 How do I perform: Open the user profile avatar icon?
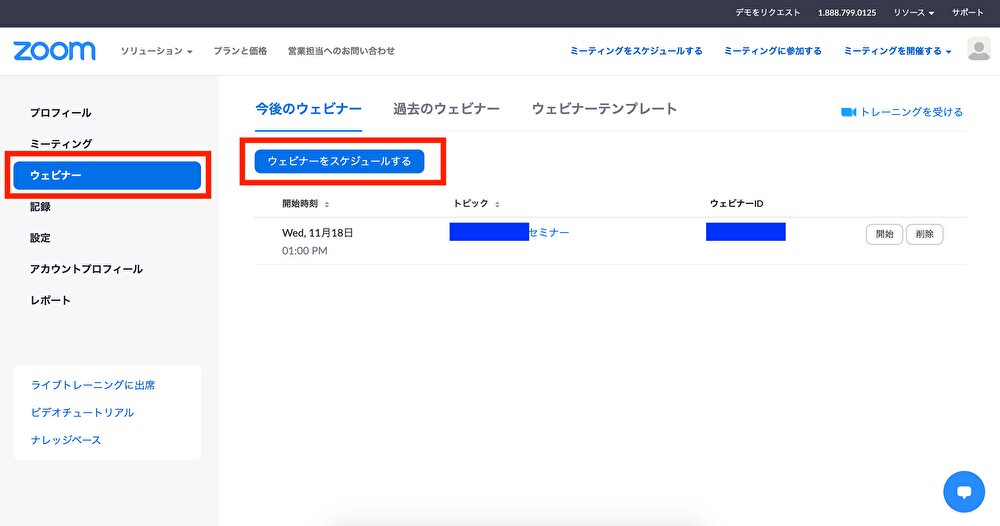pos(979,49)
